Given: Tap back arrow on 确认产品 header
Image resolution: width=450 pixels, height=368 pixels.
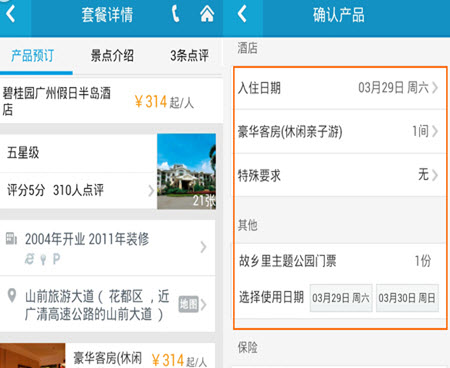Looking at the screenshot, I should pos(243,14).
